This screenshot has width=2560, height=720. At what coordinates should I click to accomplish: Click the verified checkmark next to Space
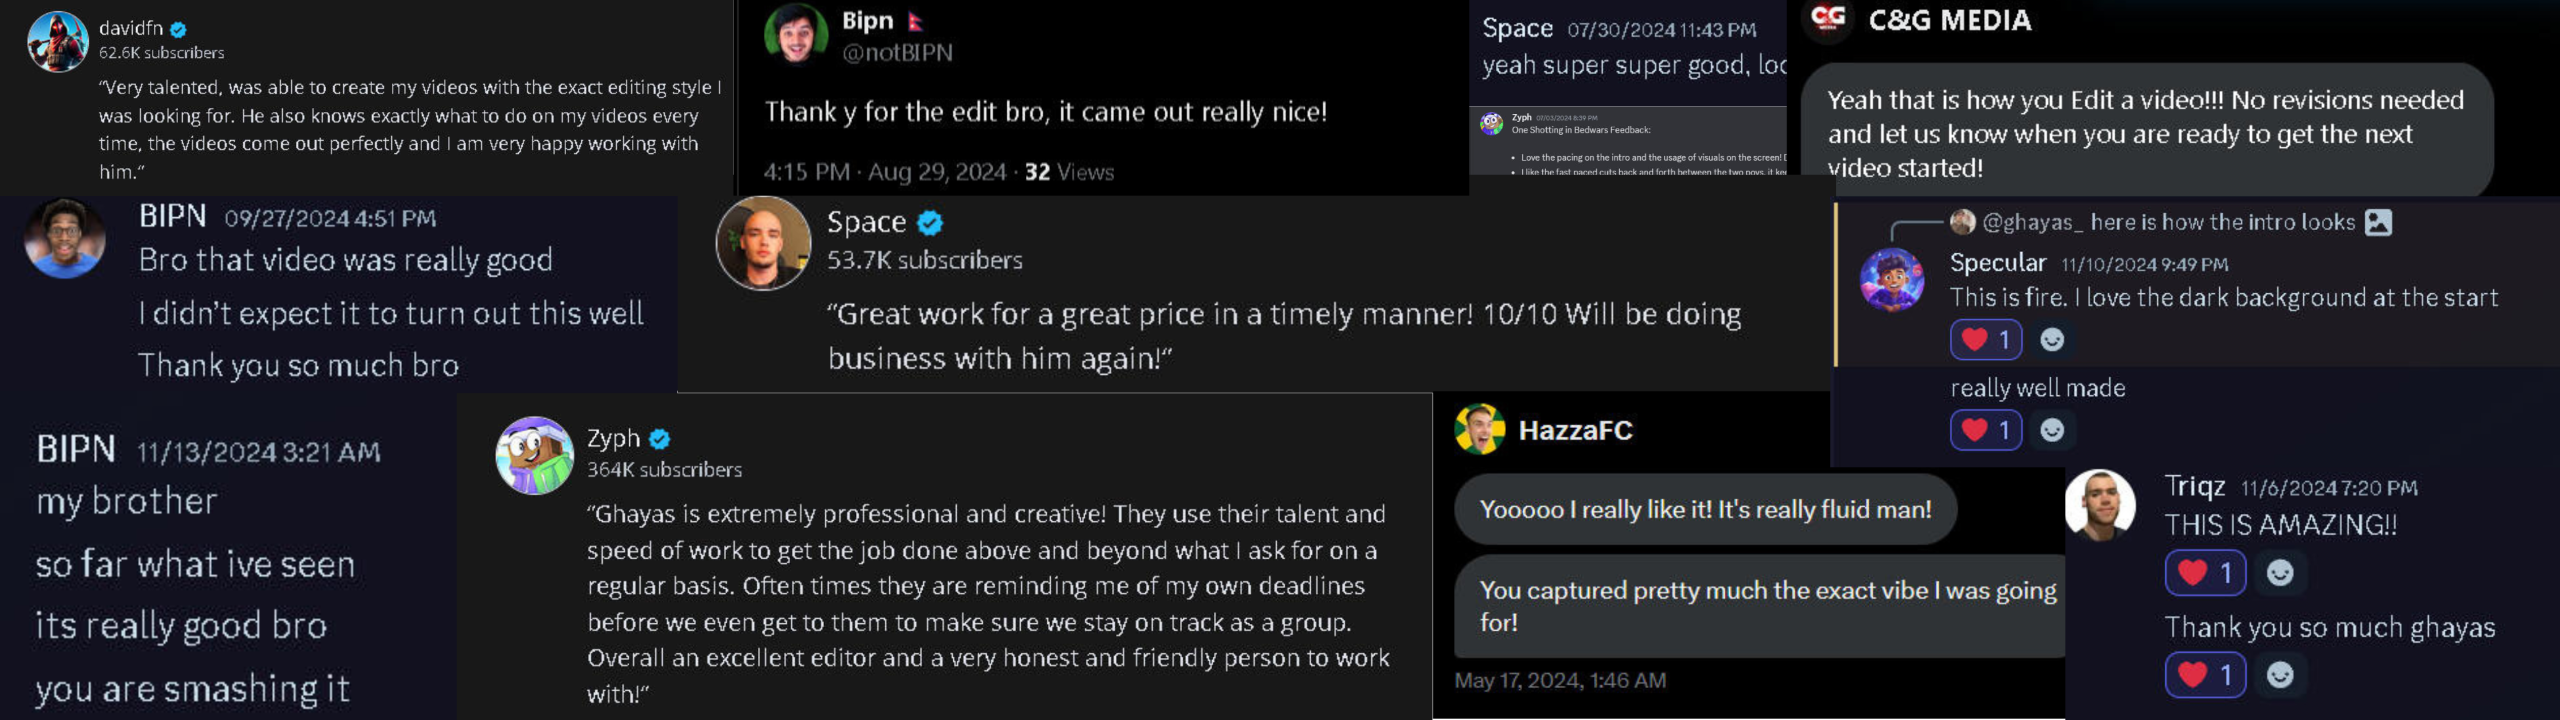coord(930,222)
